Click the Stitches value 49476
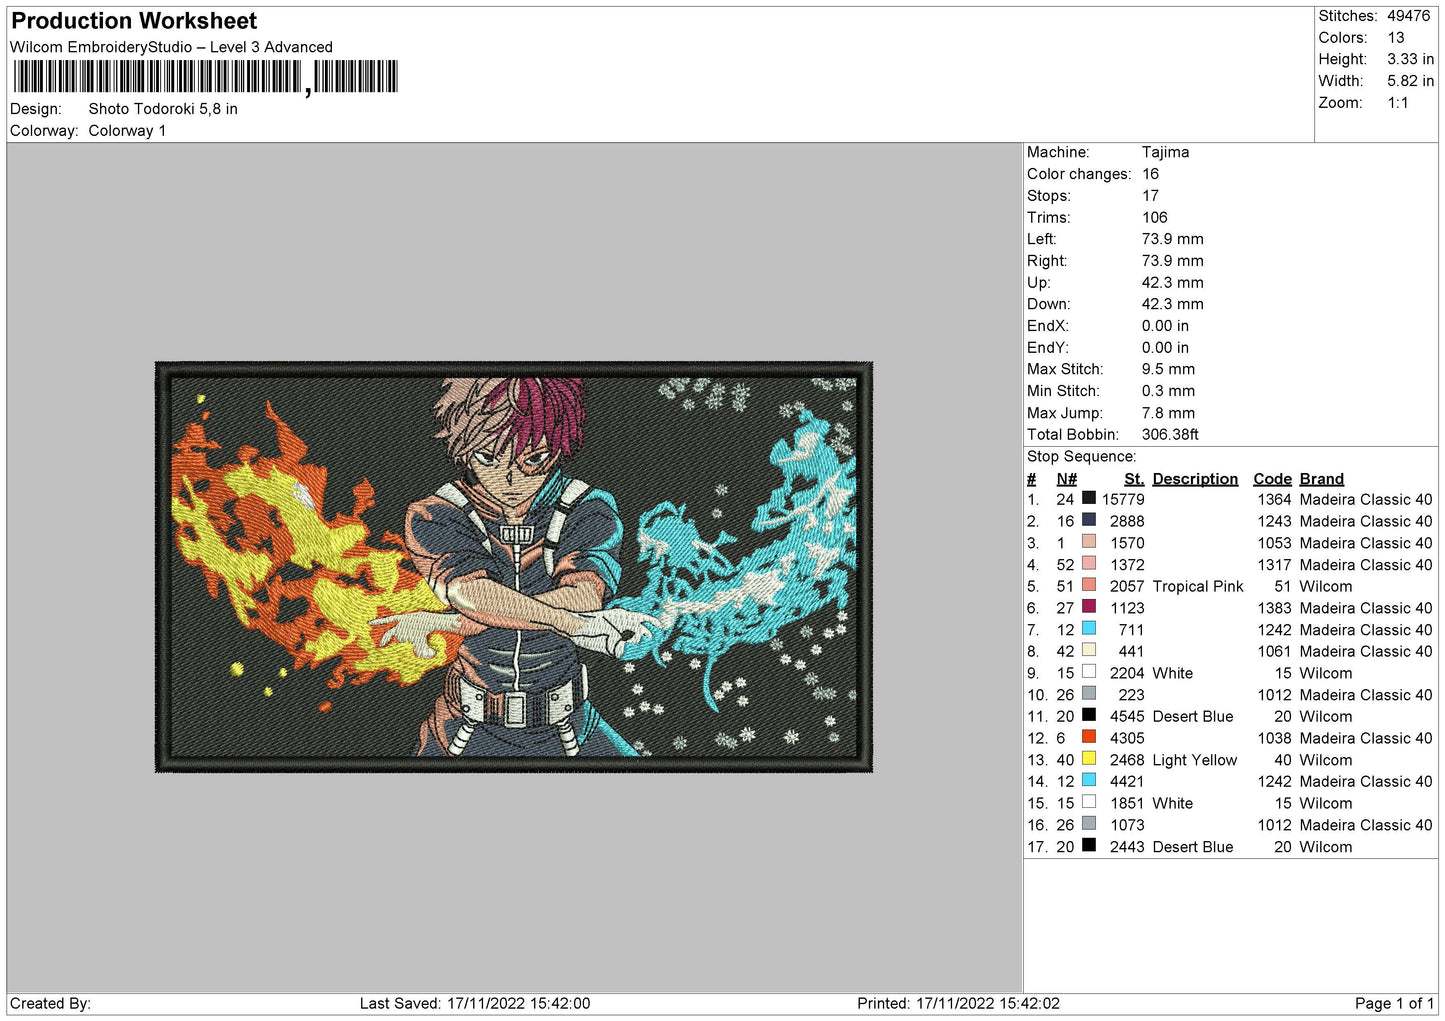Screen dimensions: 1445x1021 [x=1408, y=16]
